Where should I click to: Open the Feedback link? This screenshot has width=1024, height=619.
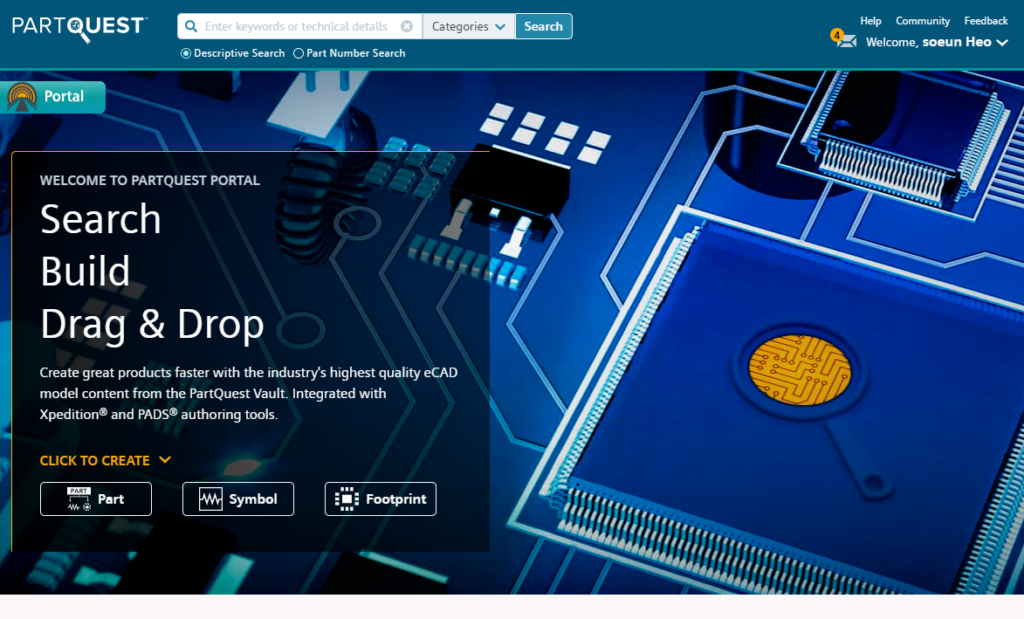click(x=986, y=21)
